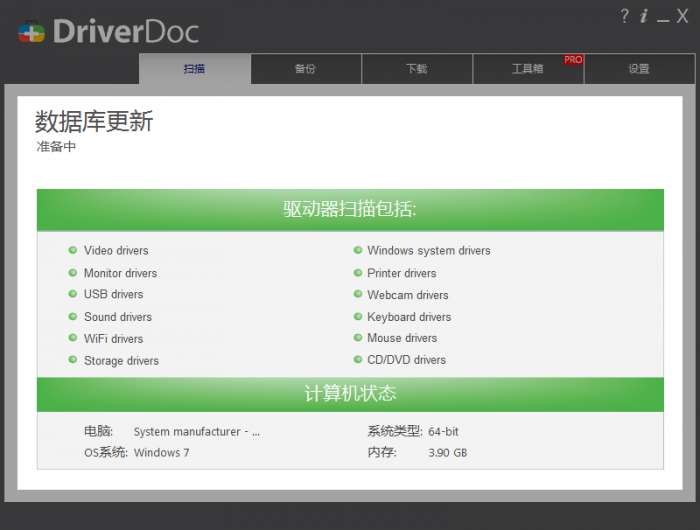
Task: Click the Printer drivers bullet icon
Action: pyautogui.click(x=358, y=272)
